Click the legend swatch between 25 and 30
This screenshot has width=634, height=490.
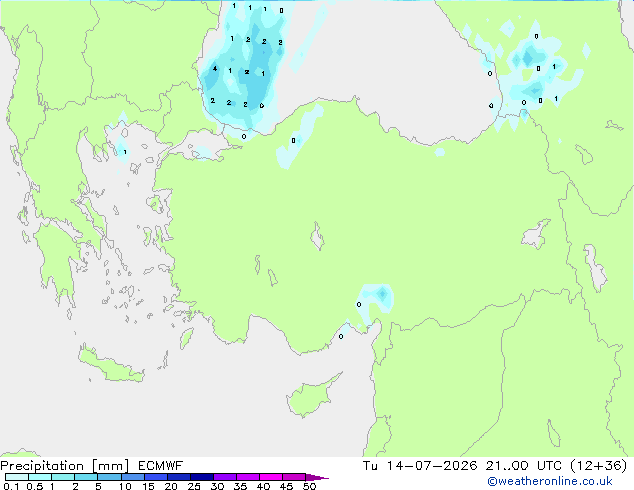[201, 477]
